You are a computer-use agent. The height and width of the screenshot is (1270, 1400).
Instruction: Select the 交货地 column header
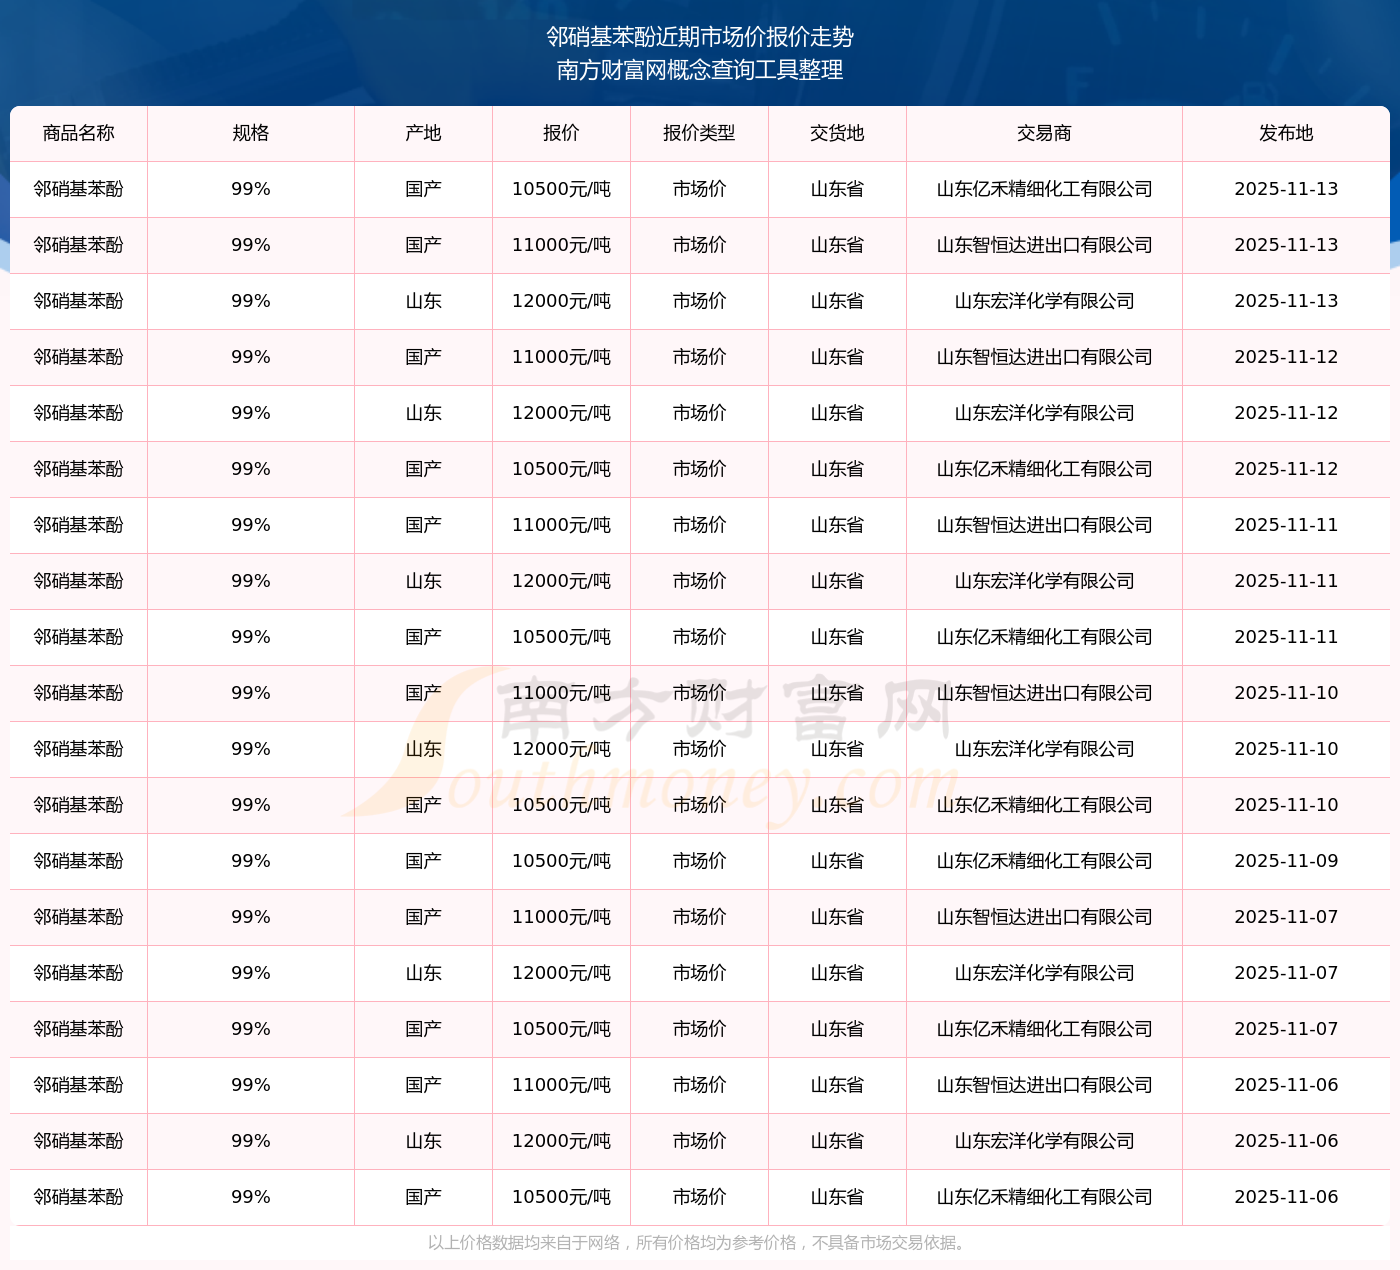tap(837, 133)
